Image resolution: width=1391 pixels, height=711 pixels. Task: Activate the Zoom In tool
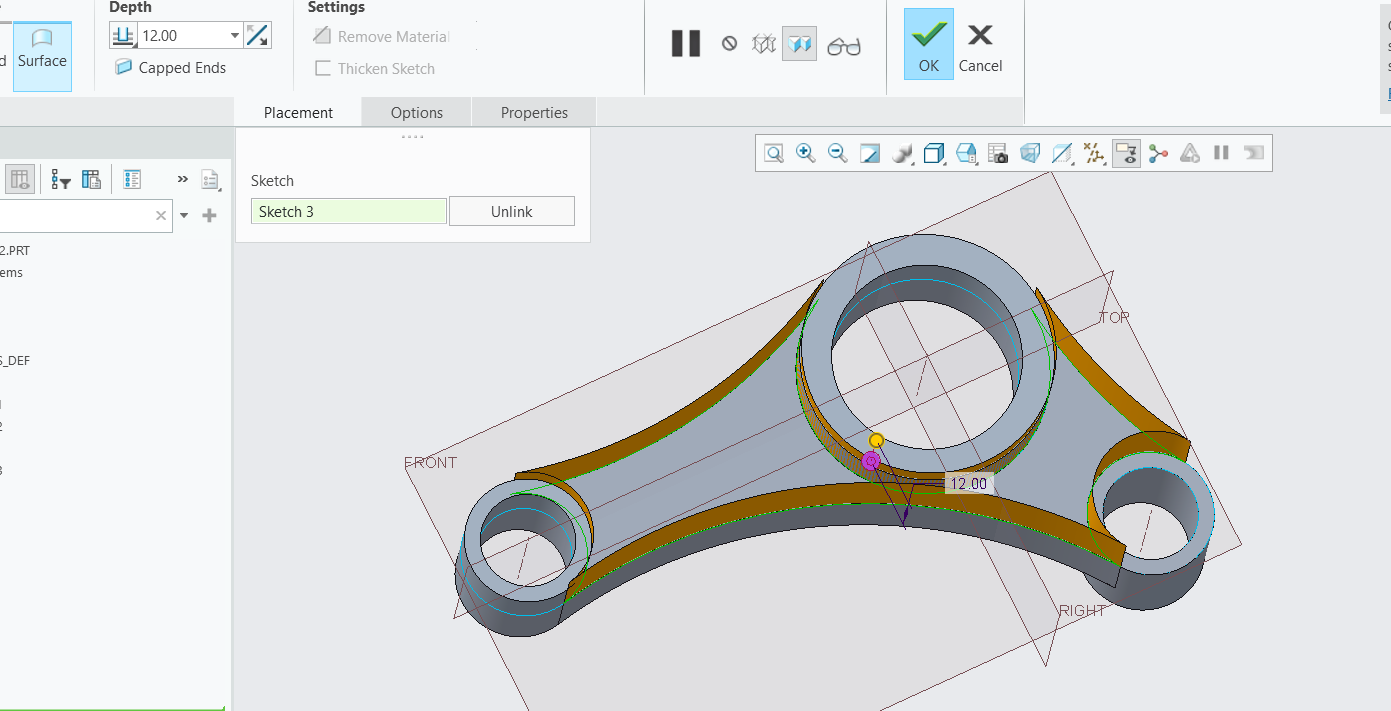[806, 153]
